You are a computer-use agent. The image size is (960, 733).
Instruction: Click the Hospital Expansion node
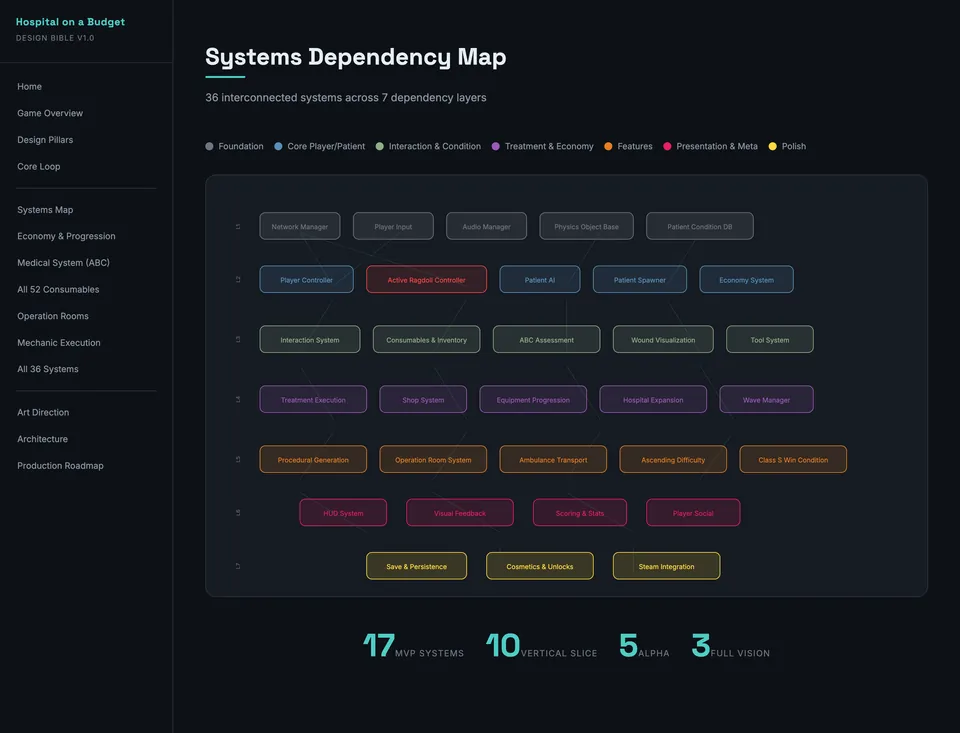pos(653,400)
